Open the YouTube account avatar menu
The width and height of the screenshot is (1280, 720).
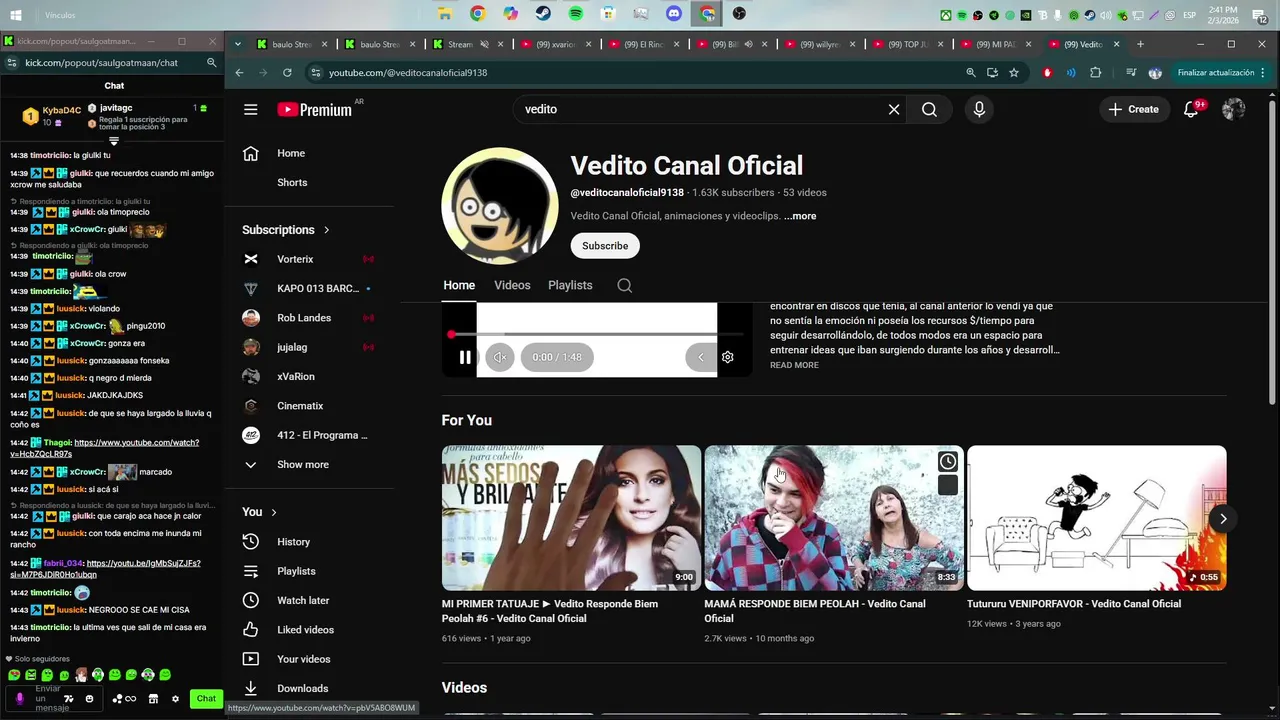coord(1234,109)
